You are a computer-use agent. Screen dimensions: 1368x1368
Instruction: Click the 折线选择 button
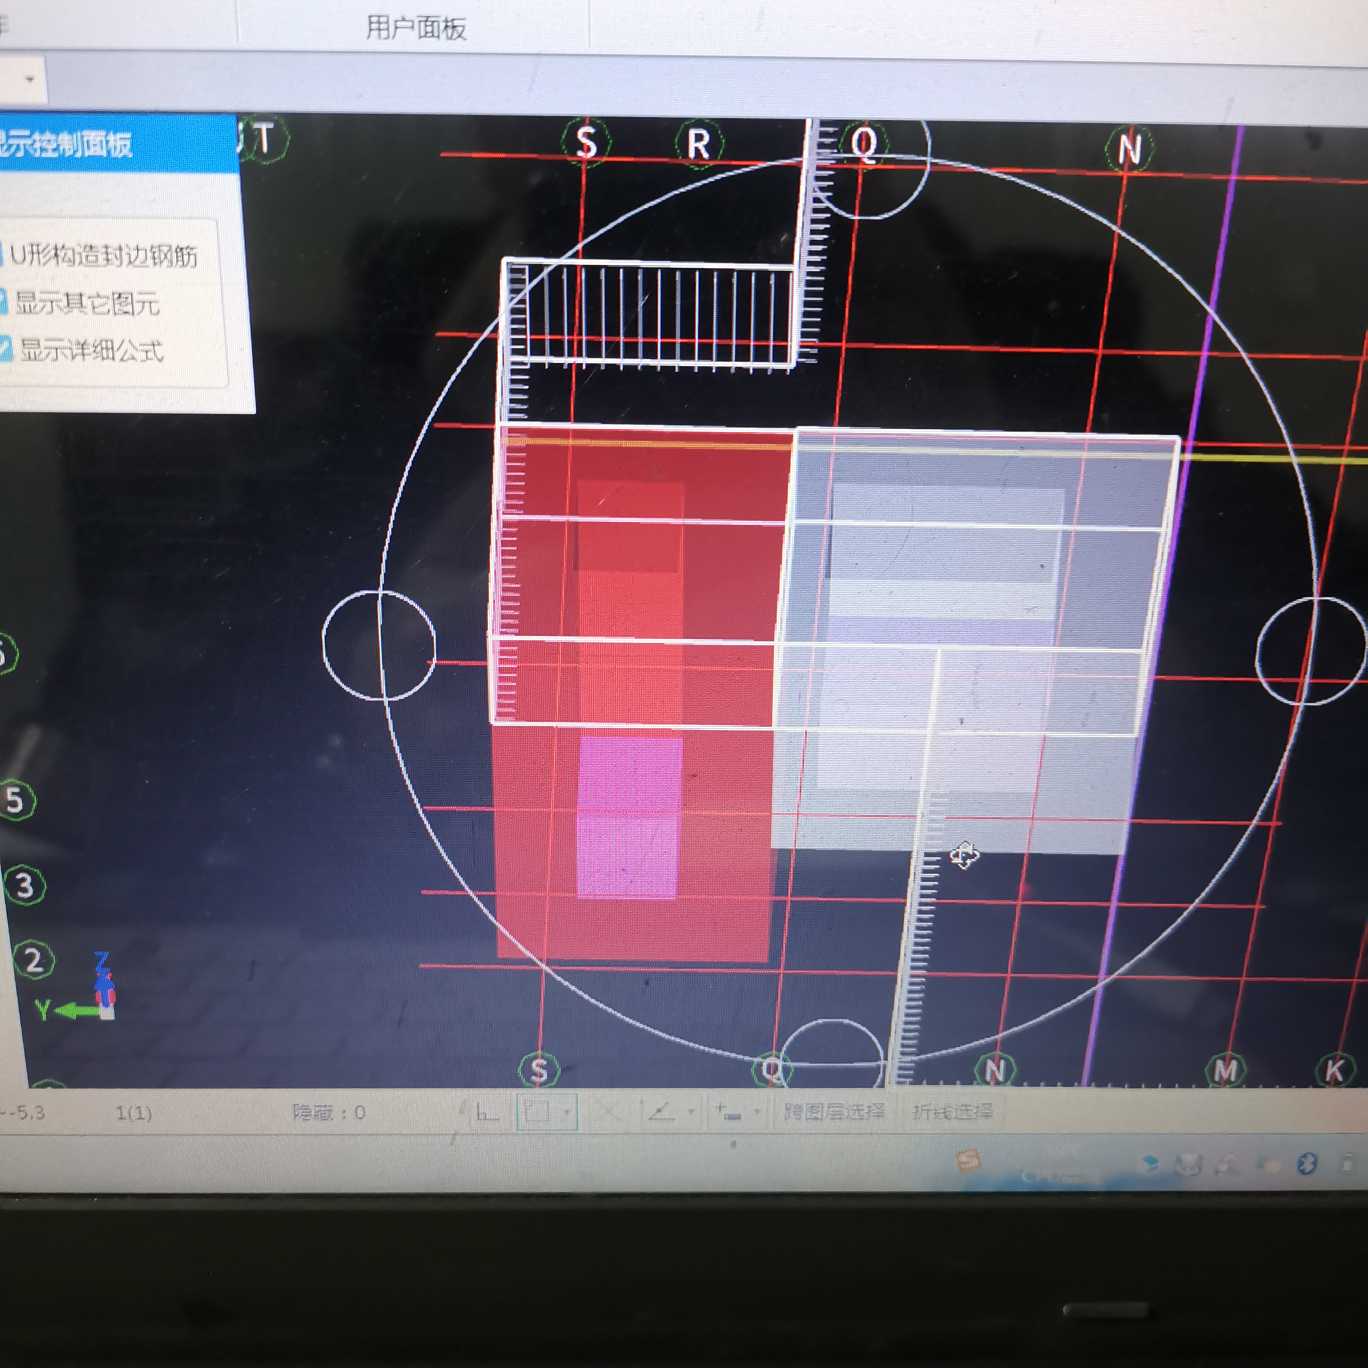(x=952, y=1112)
